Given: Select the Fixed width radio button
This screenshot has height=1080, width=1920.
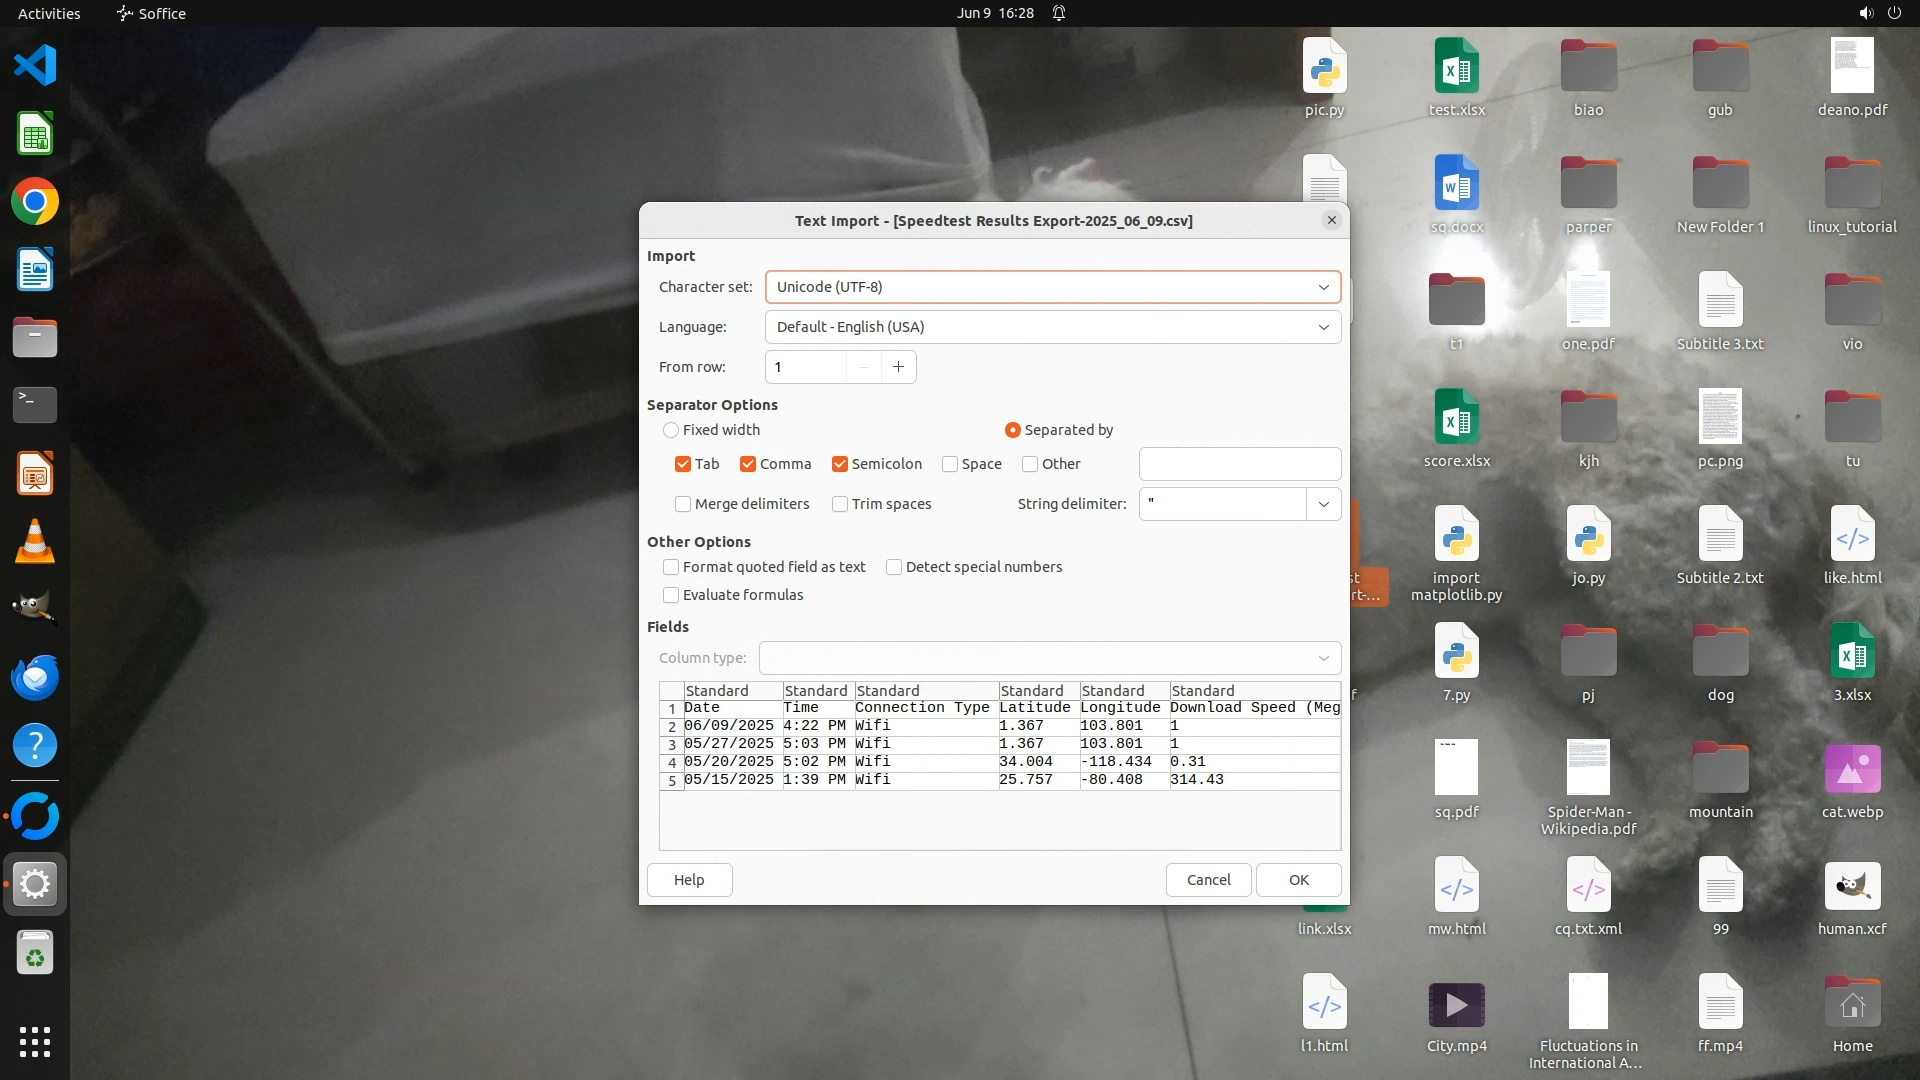Looking at the screenshot, I should tap(671, 430).
